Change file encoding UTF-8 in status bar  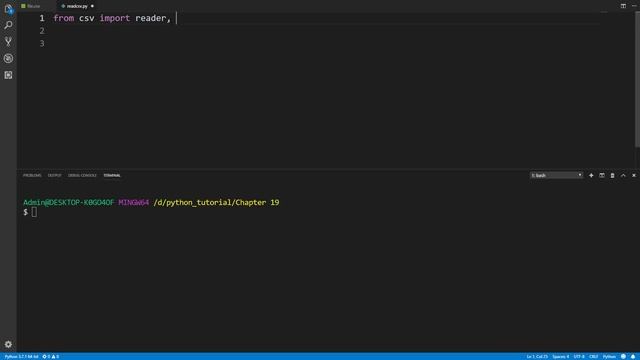coord(579,356)
